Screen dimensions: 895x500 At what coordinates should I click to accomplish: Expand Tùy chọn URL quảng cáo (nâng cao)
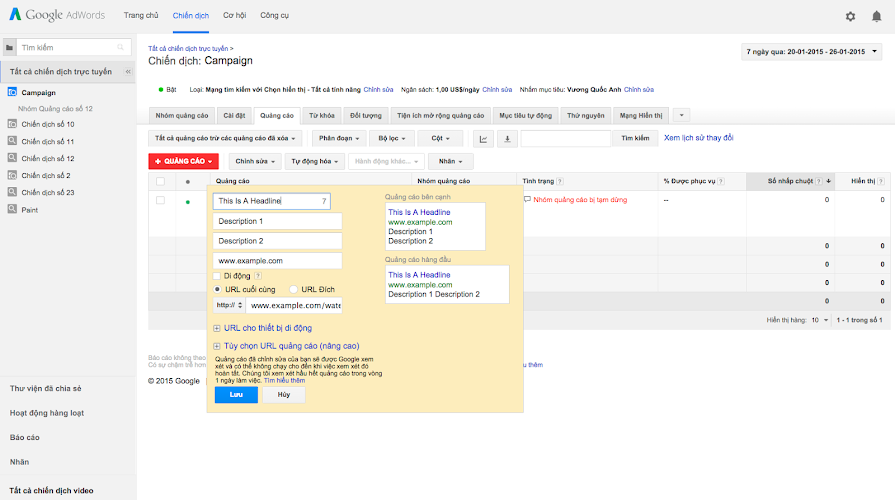287,346
